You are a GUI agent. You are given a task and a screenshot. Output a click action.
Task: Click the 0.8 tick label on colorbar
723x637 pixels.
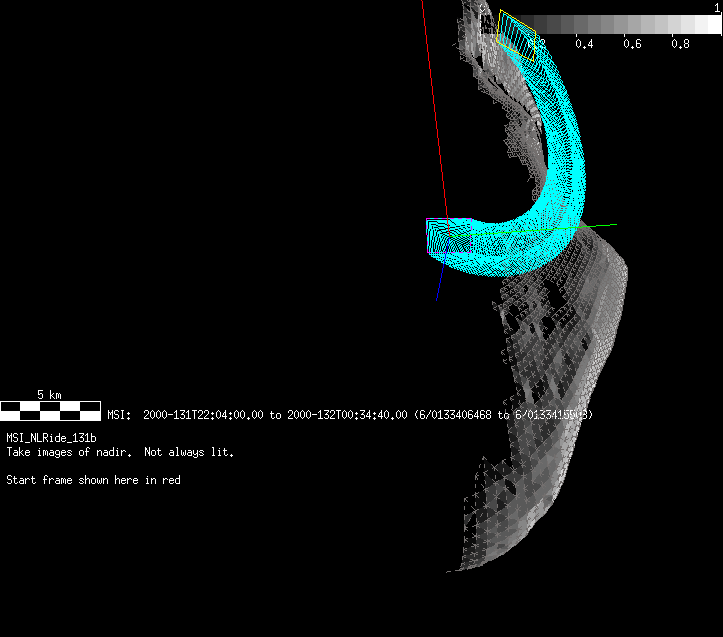680,44
